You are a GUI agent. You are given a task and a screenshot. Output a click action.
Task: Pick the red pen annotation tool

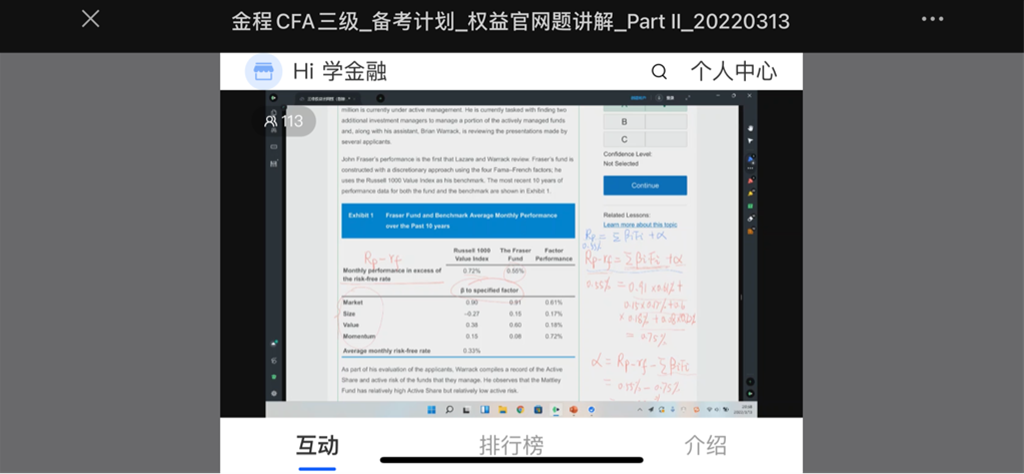pos(750,180)
